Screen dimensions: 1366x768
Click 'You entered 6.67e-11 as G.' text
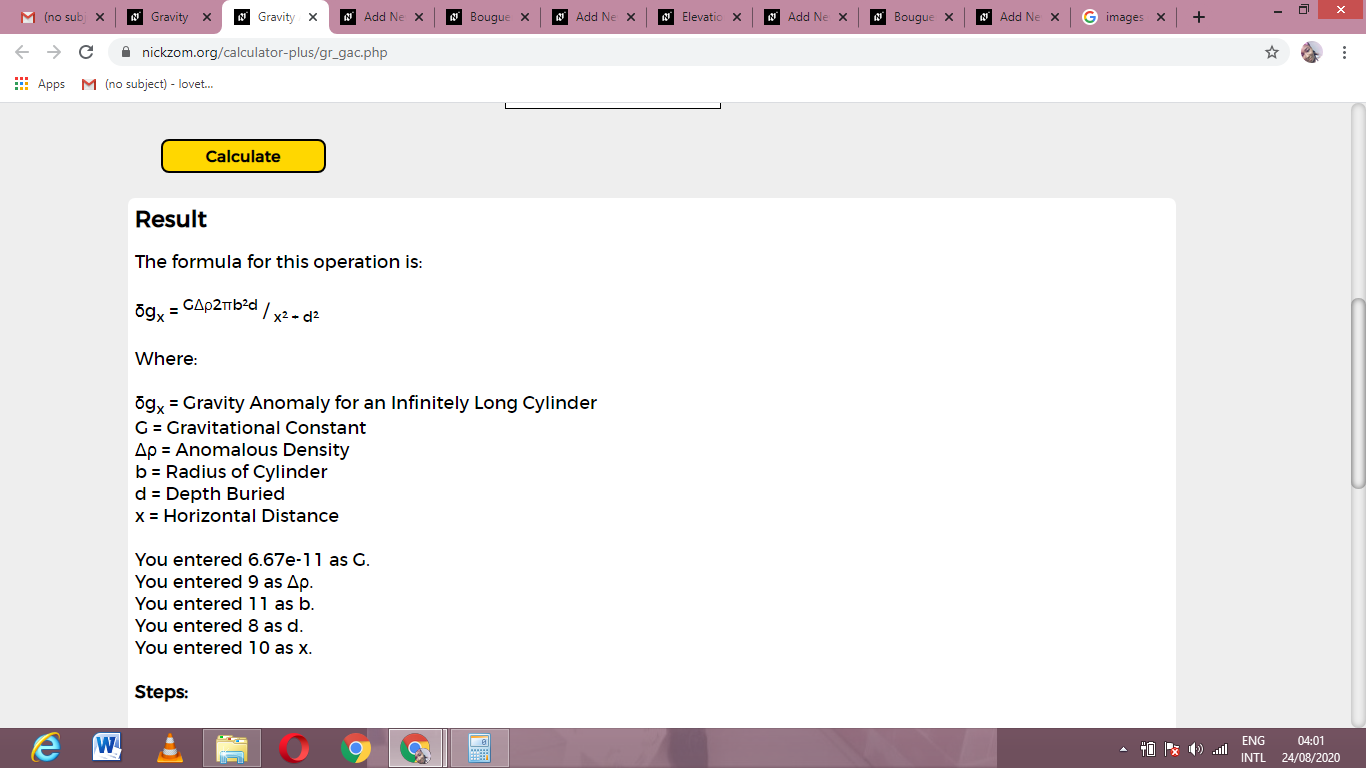[x=253, y=560]
